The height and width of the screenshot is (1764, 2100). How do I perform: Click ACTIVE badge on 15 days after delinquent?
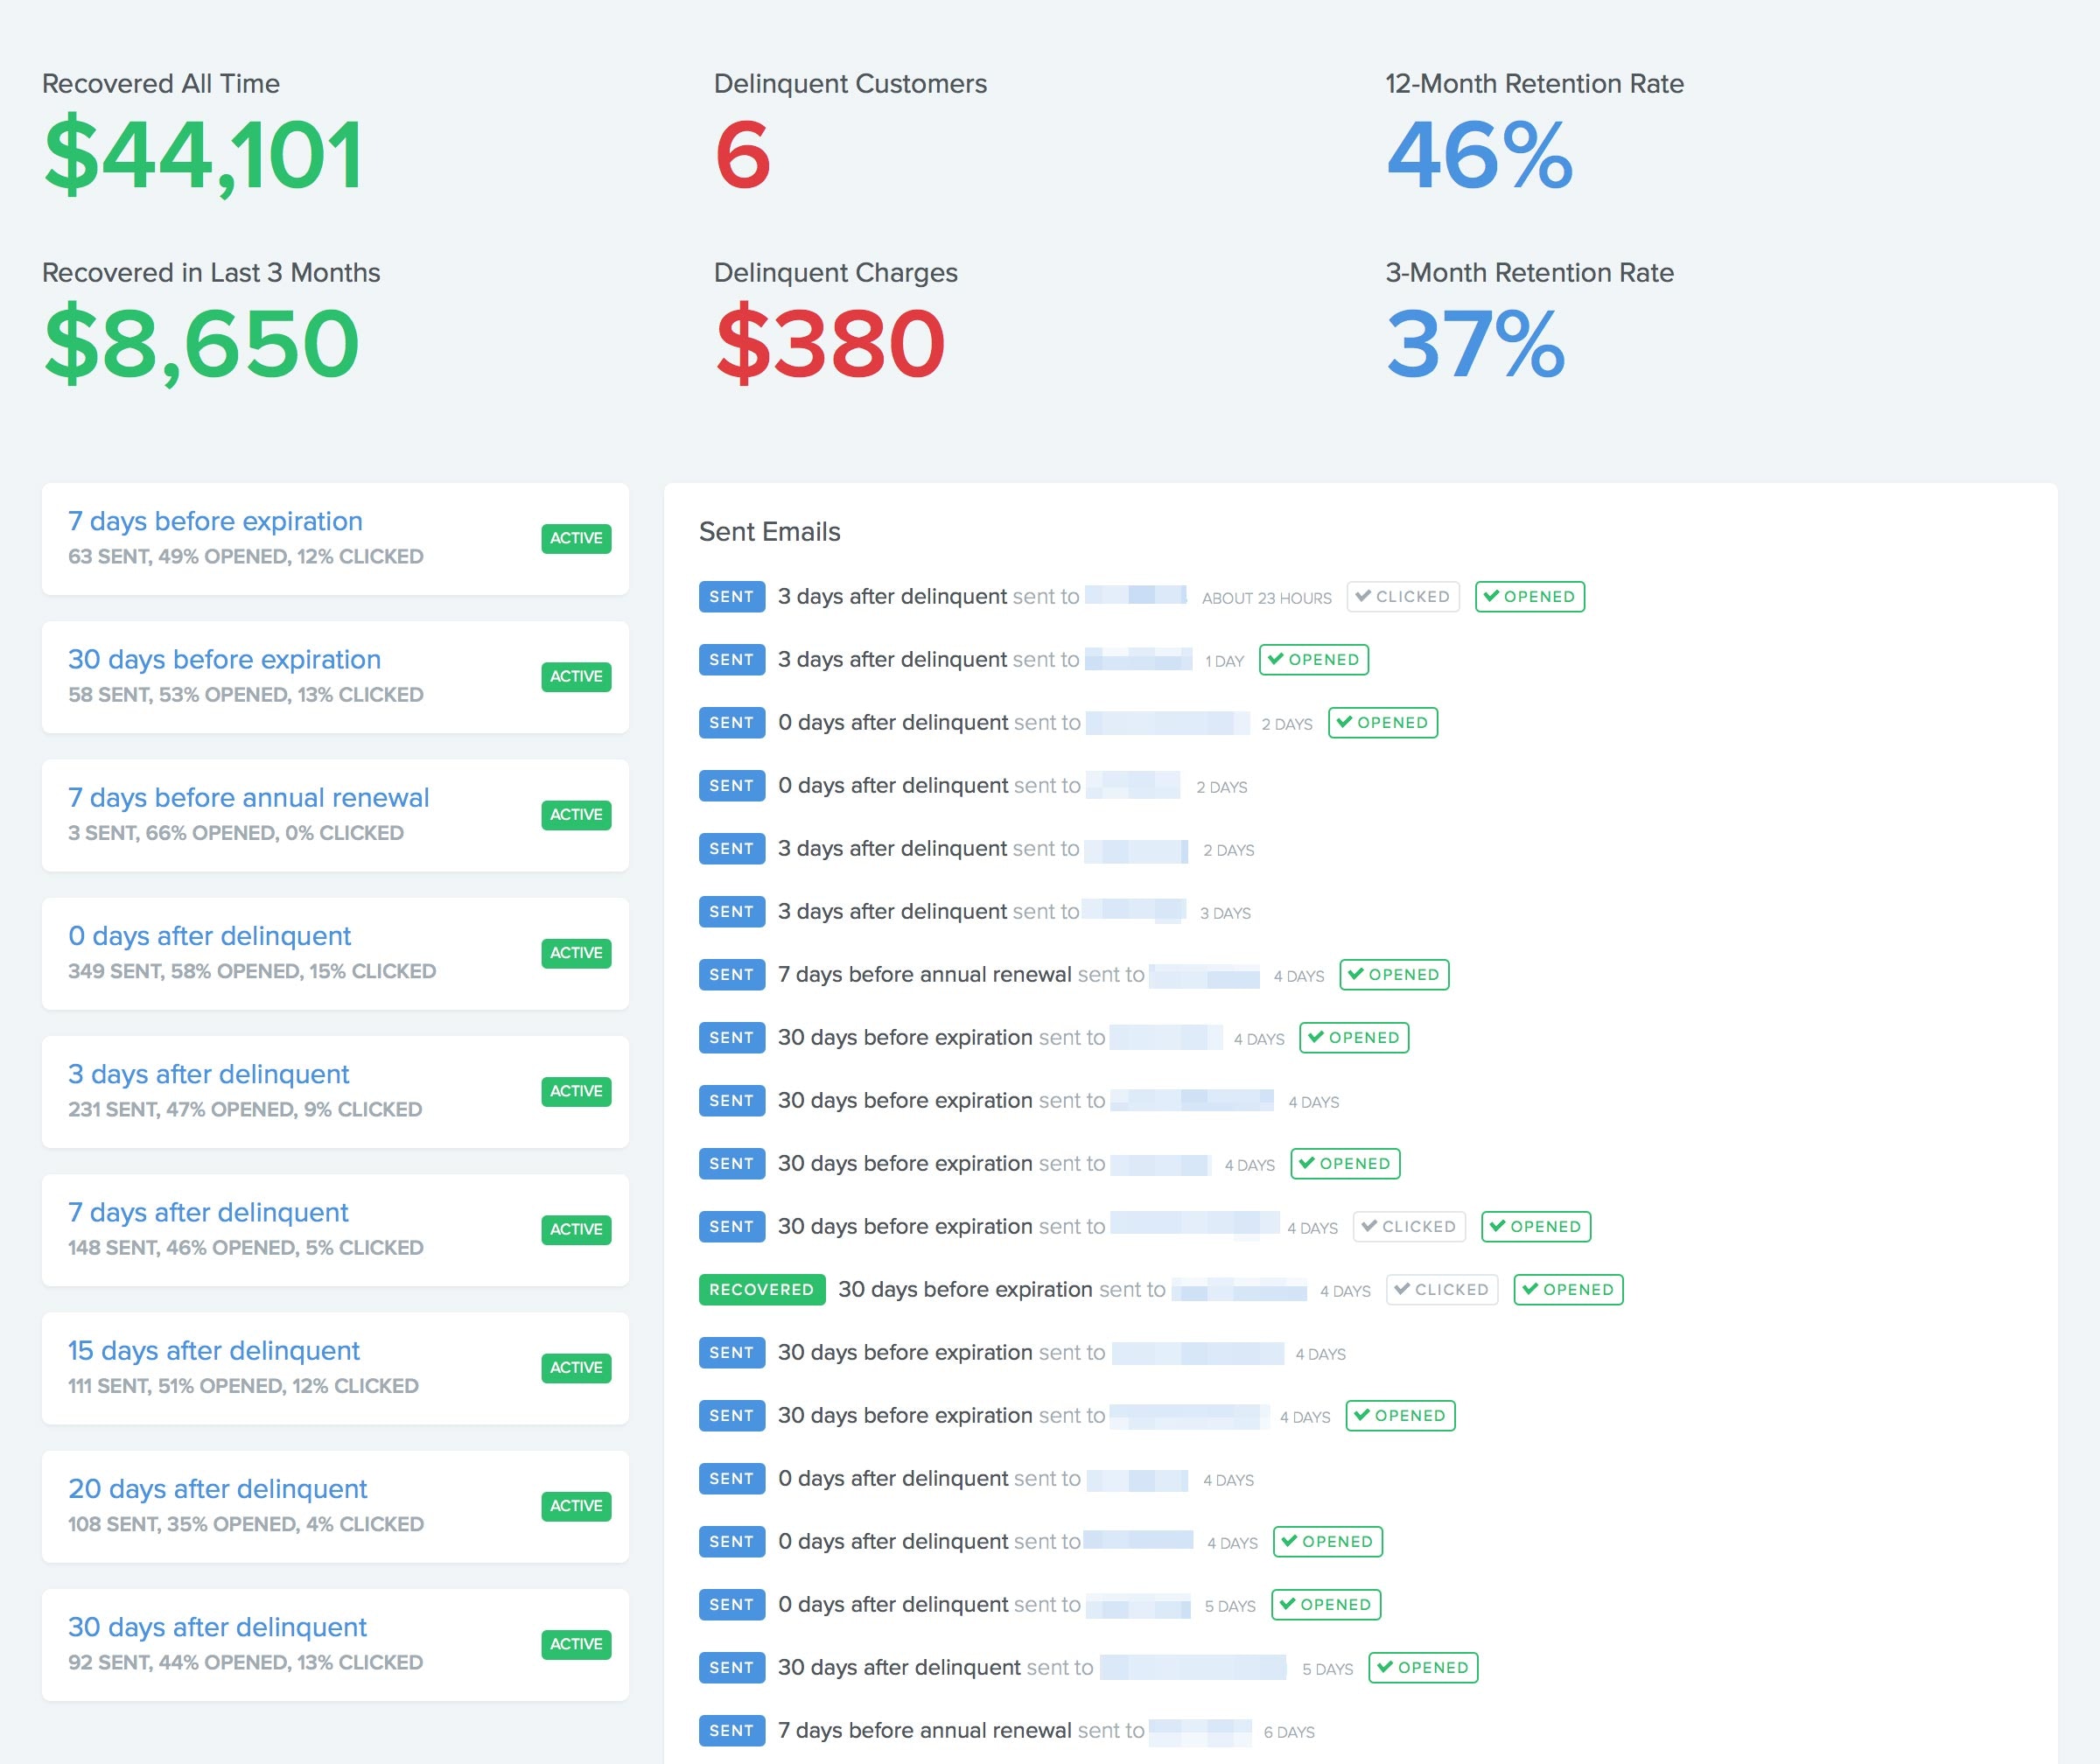(576, 1367)
